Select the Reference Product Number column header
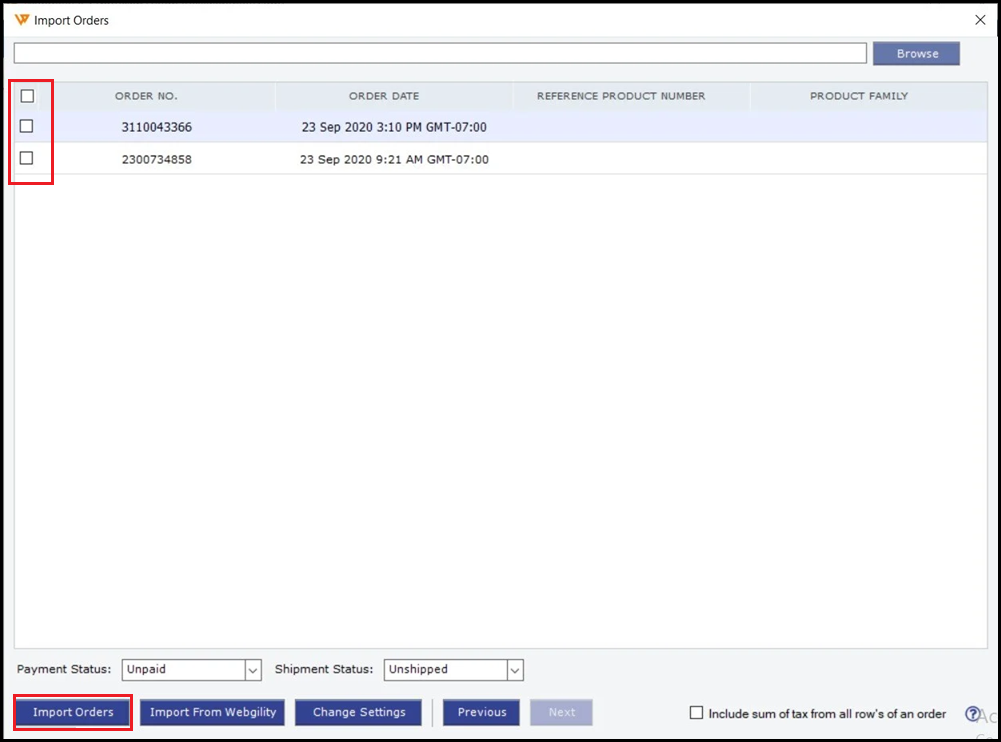This screenshot has height=742, width=1001. pos(621,96)
